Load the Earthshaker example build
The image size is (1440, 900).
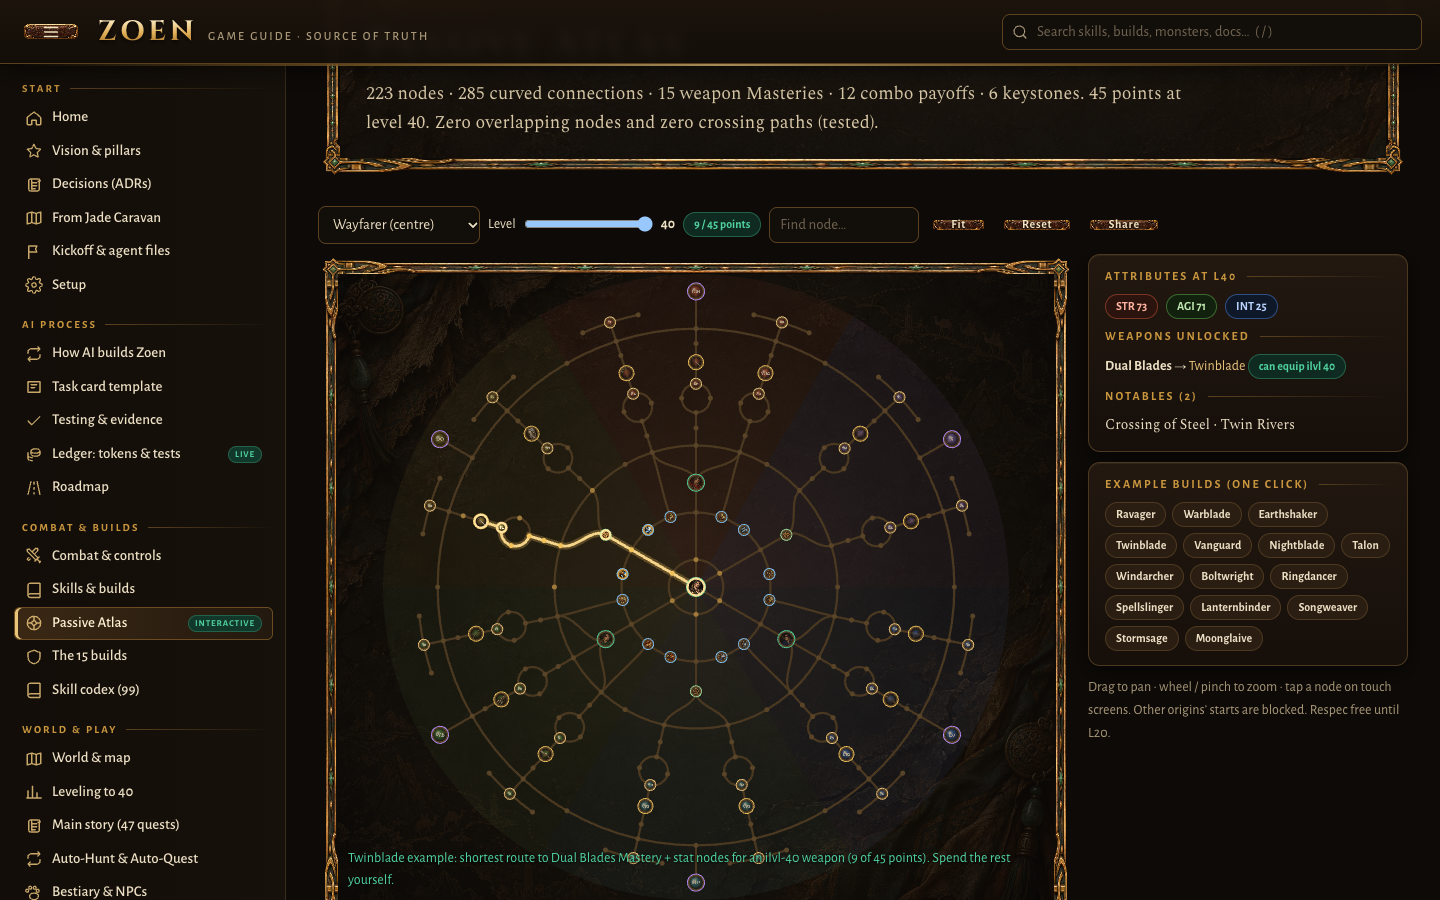(x=1288, y=515)
